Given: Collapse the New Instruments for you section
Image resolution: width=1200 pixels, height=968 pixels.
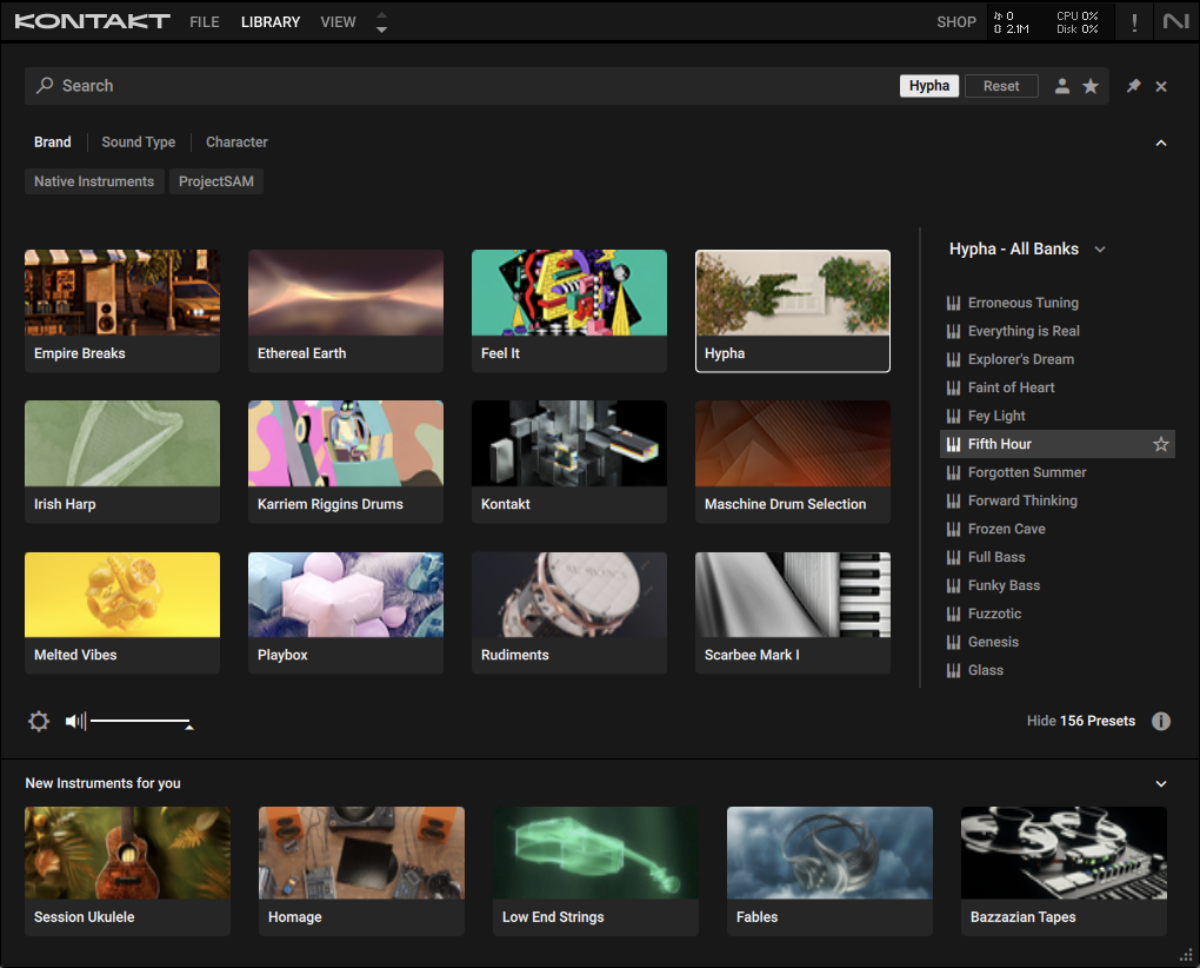Looking at the screenshot, I should (1161, 784).
